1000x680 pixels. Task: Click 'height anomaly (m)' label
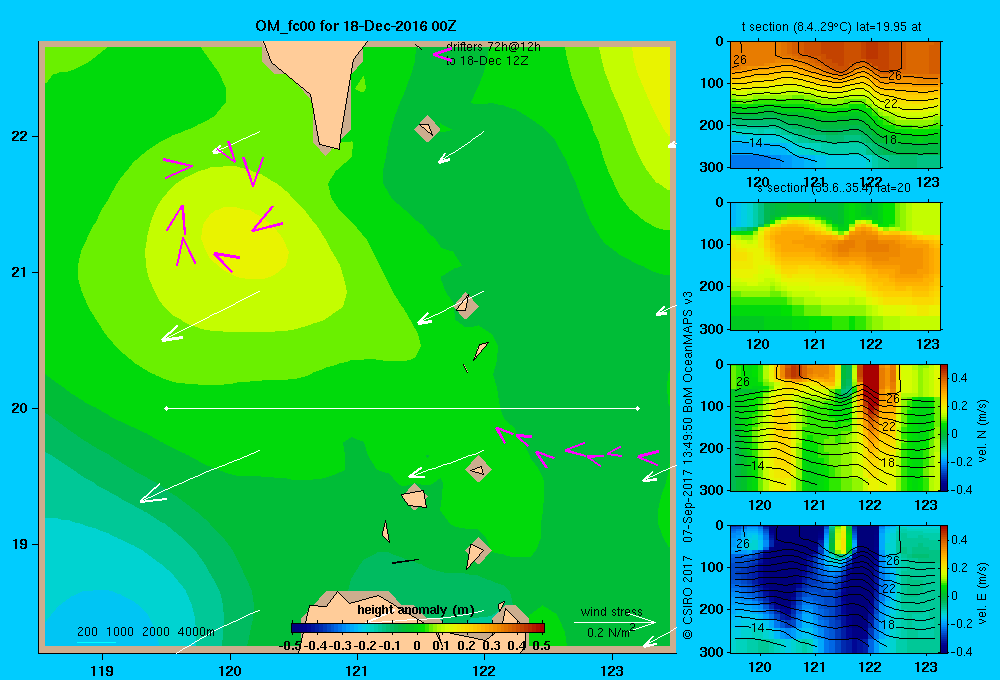[x=415, y=610]
